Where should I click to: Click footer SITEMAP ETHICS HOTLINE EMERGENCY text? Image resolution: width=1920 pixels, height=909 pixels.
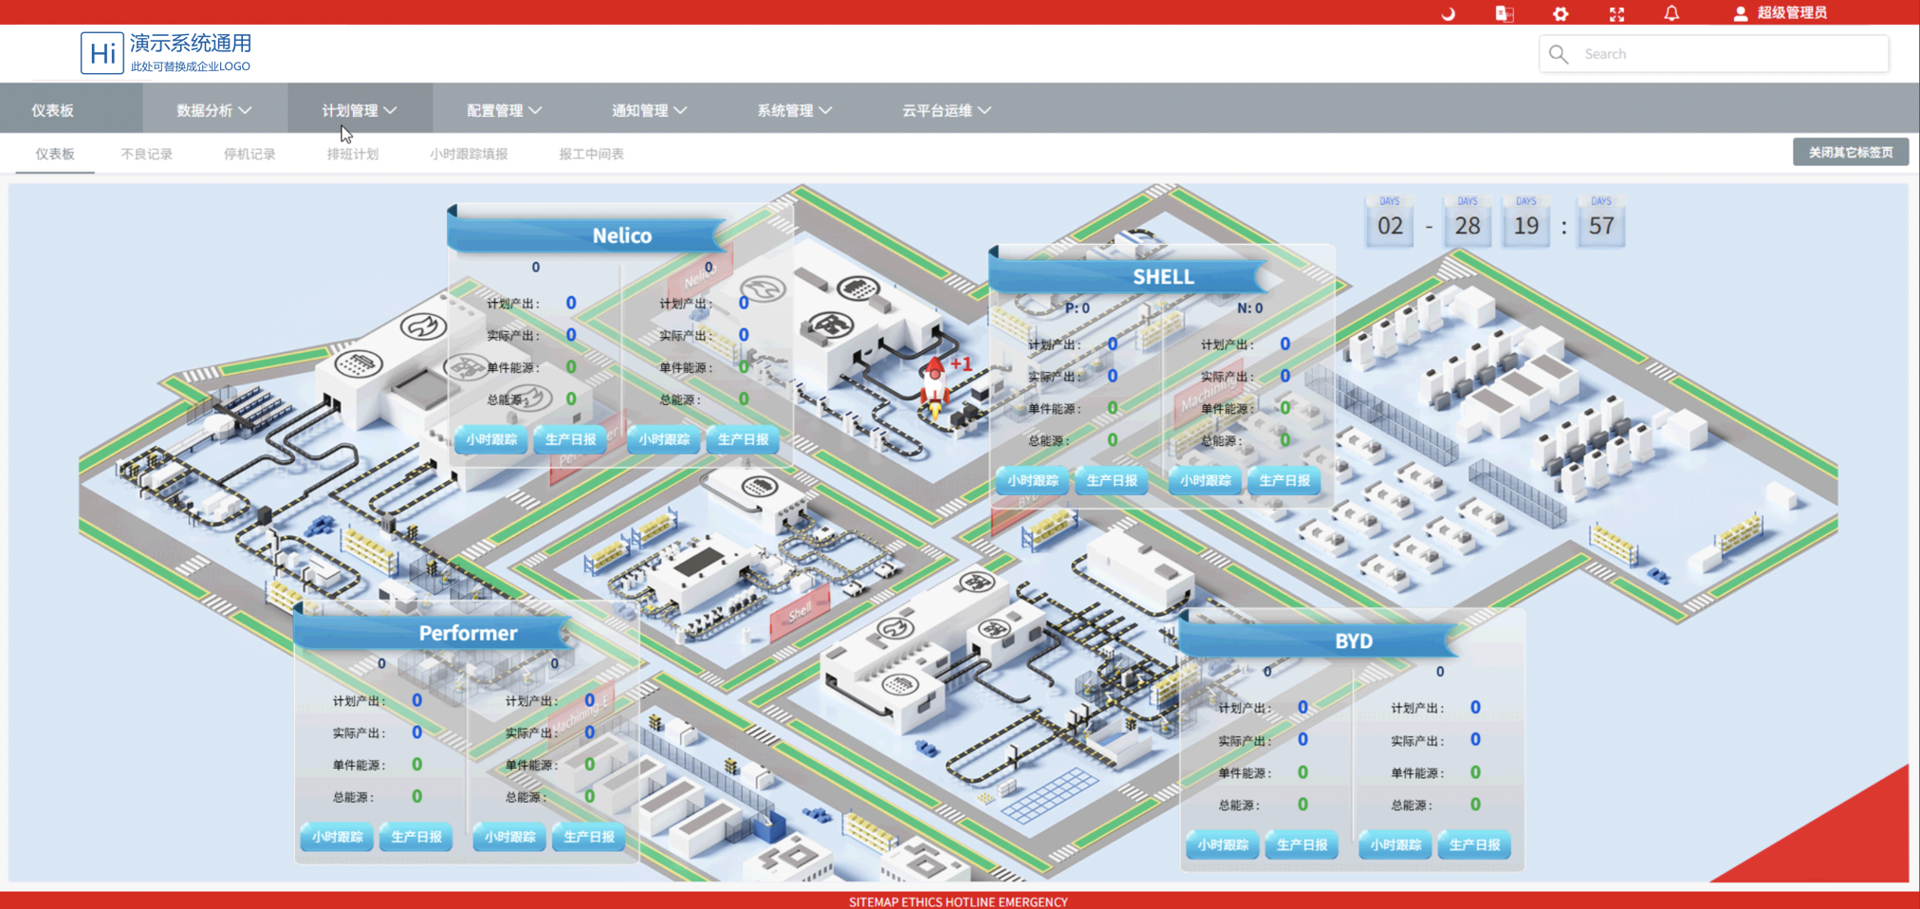click(958, 902)
